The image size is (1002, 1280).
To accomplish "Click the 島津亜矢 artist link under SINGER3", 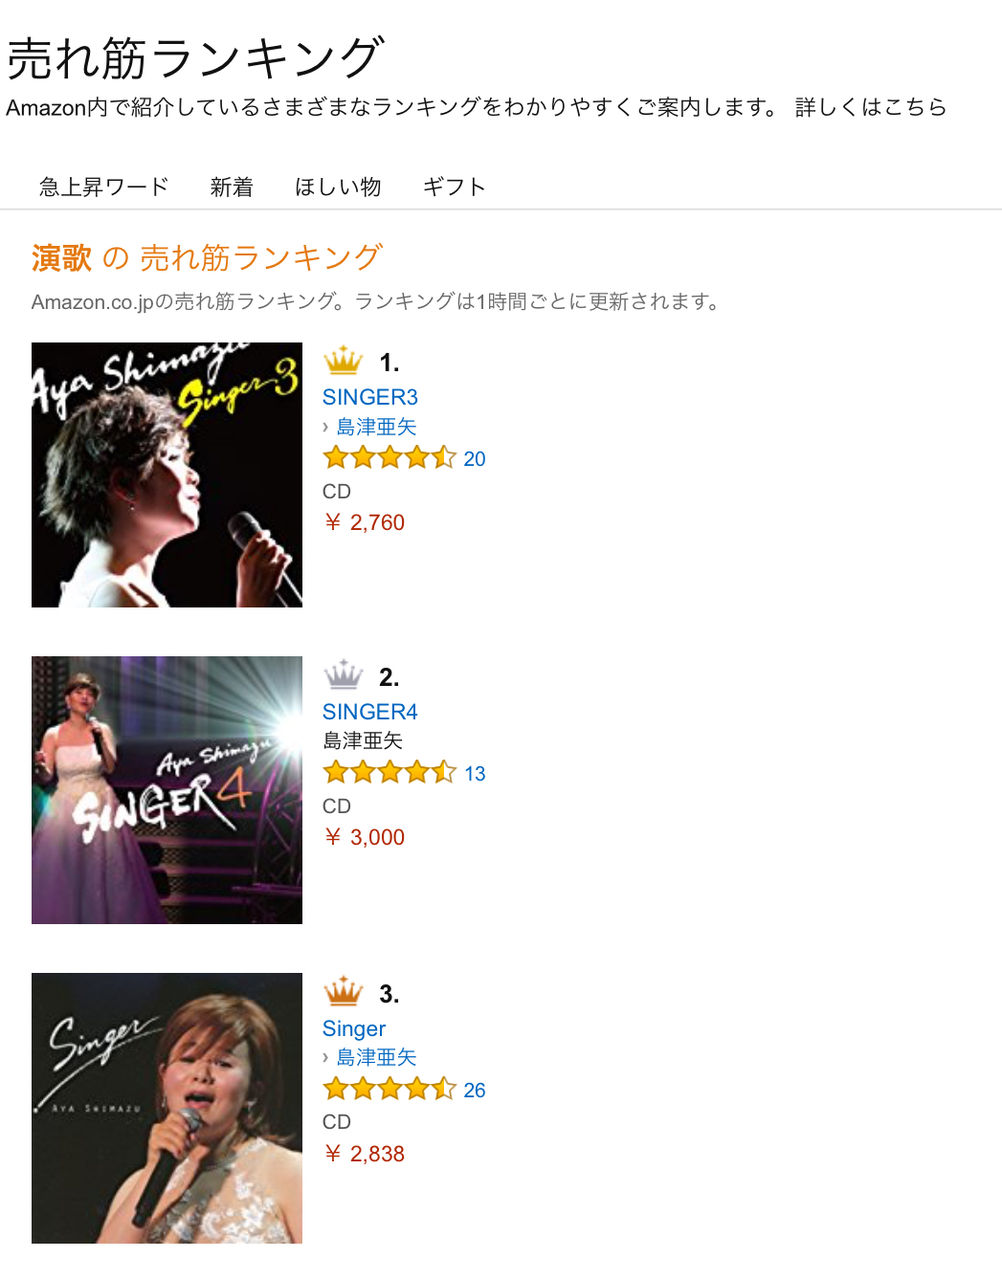I will pyautogui.click(x=376, y=427).
